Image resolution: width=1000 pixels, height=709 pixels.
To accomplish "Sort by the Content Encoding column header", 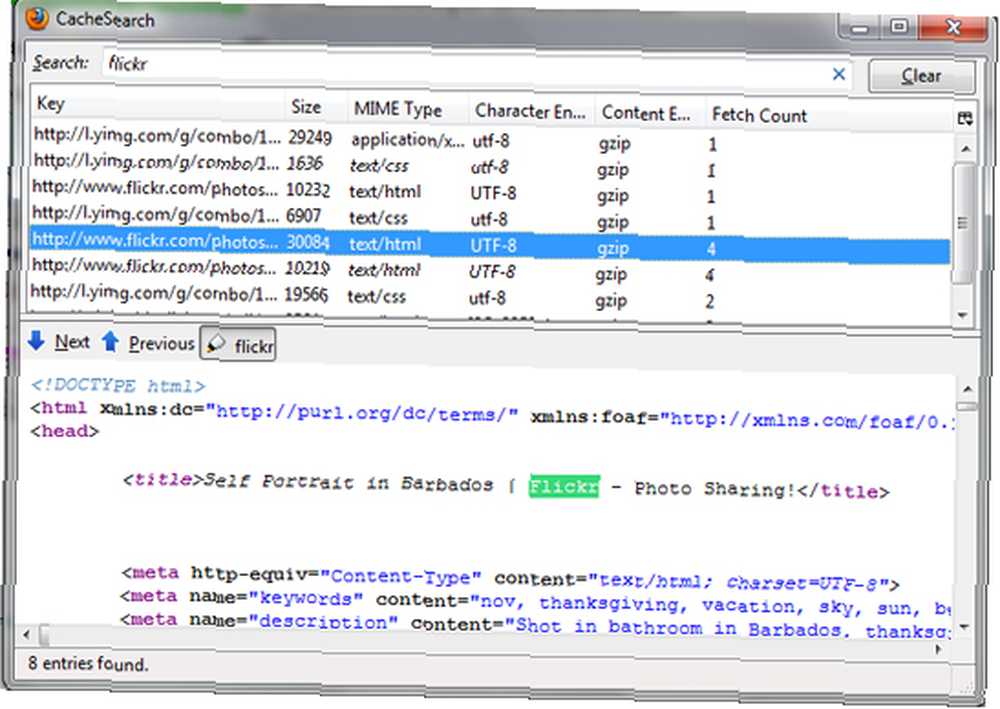I will point(649,113).
